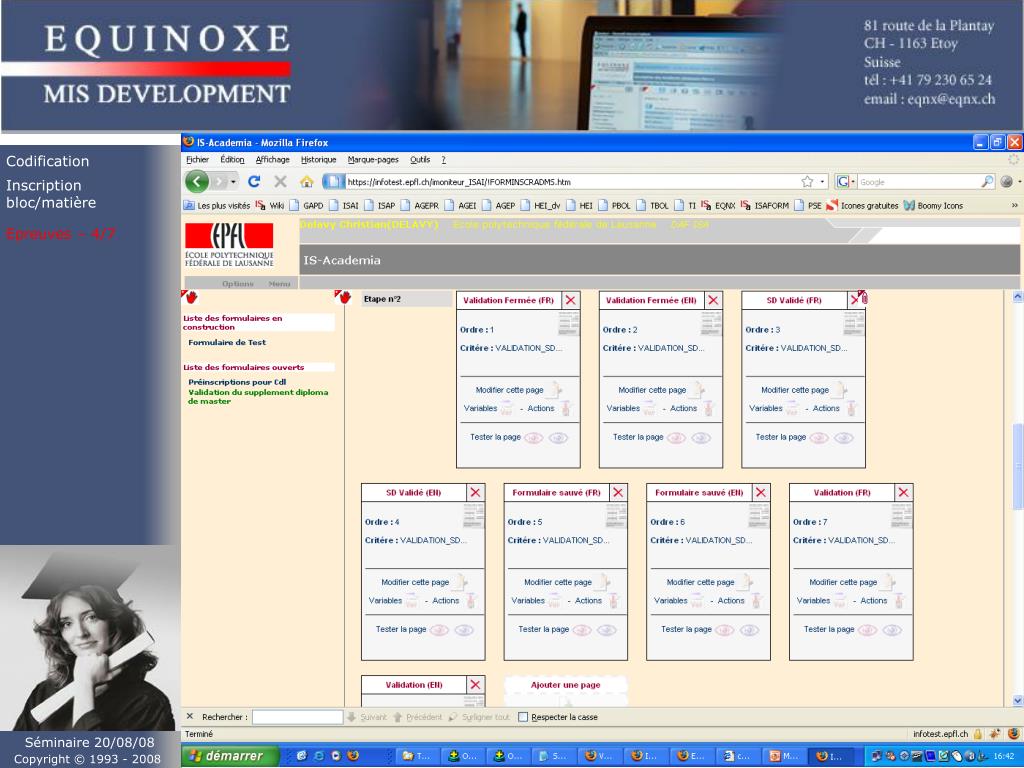
Task: Open the address bar dropdown arrow
Action: (823, 182)
